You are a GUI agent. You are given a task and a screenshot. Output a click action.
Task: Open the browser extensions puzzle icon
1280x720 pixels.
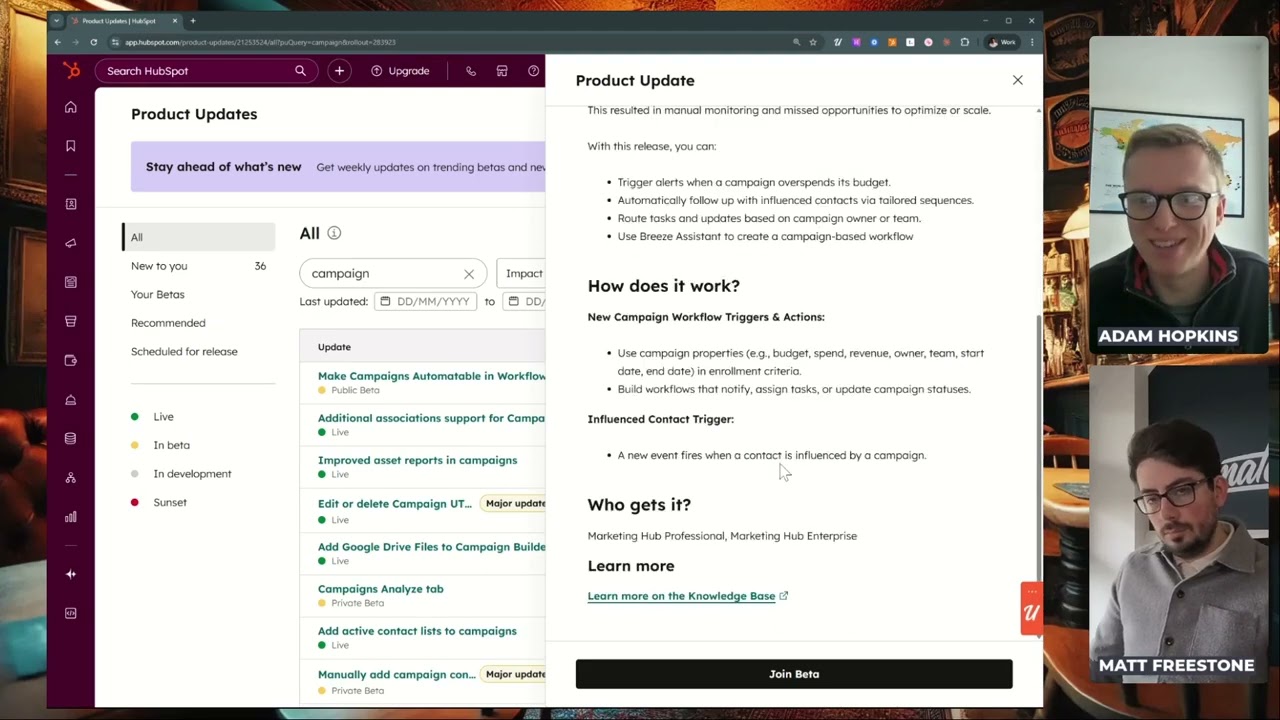965,42
